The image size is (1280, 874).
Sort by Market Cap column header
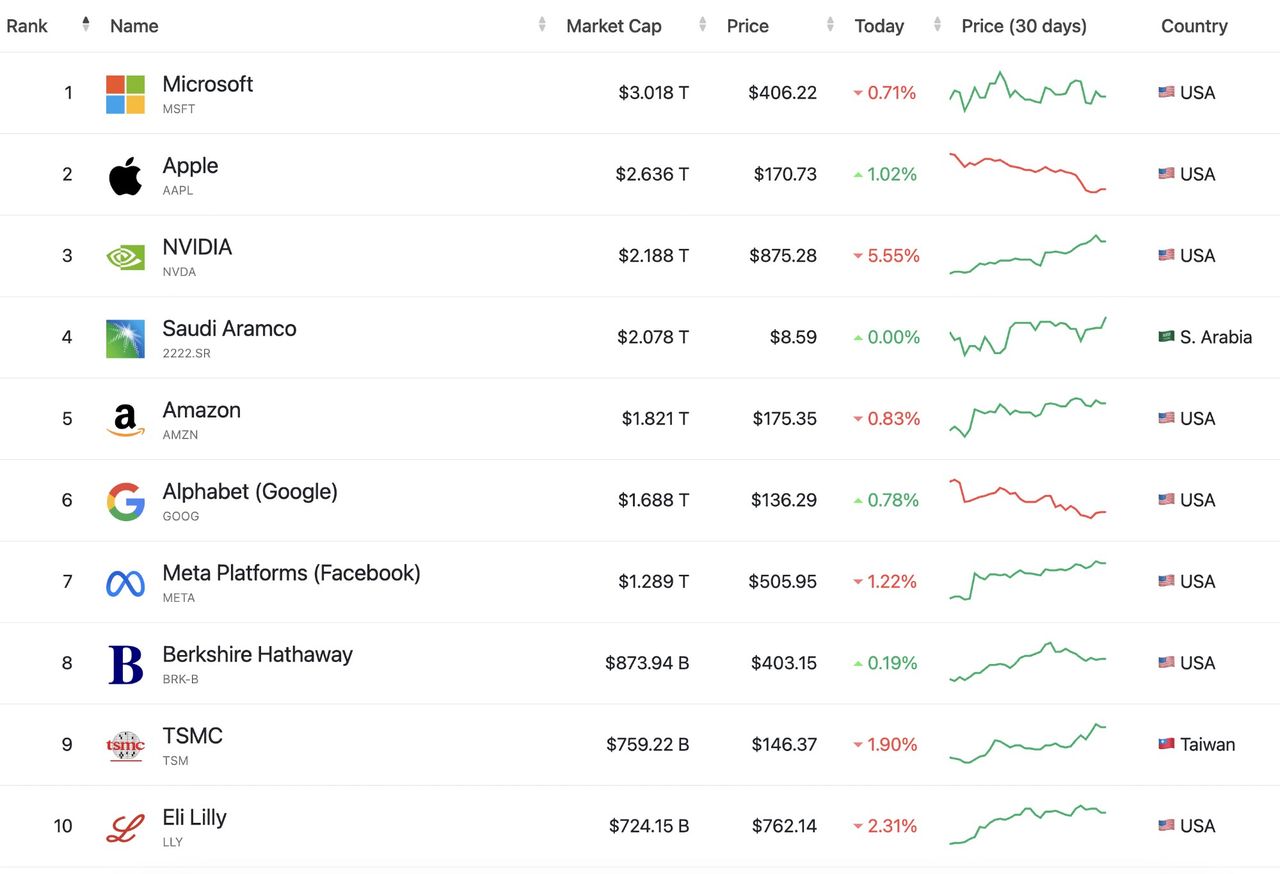tap(613, 26)
